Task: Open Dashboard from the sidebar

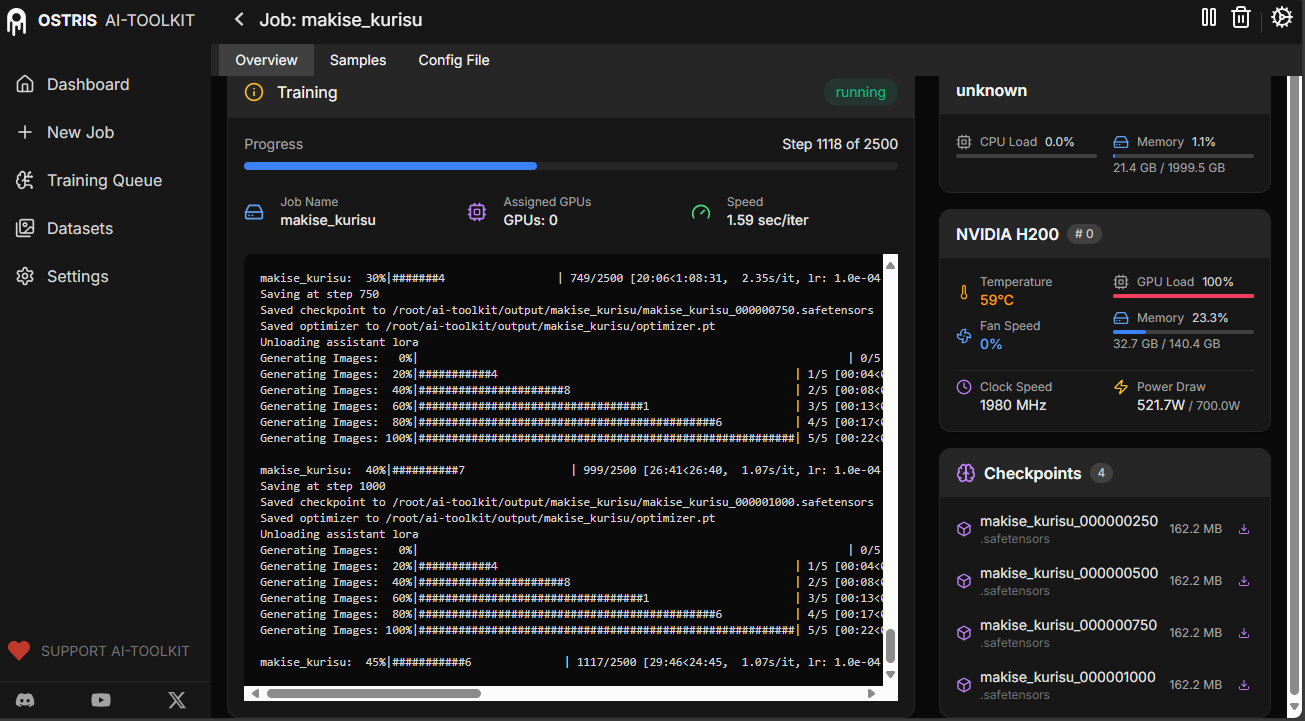Action: pyautogui.click(x=87, y=84)
